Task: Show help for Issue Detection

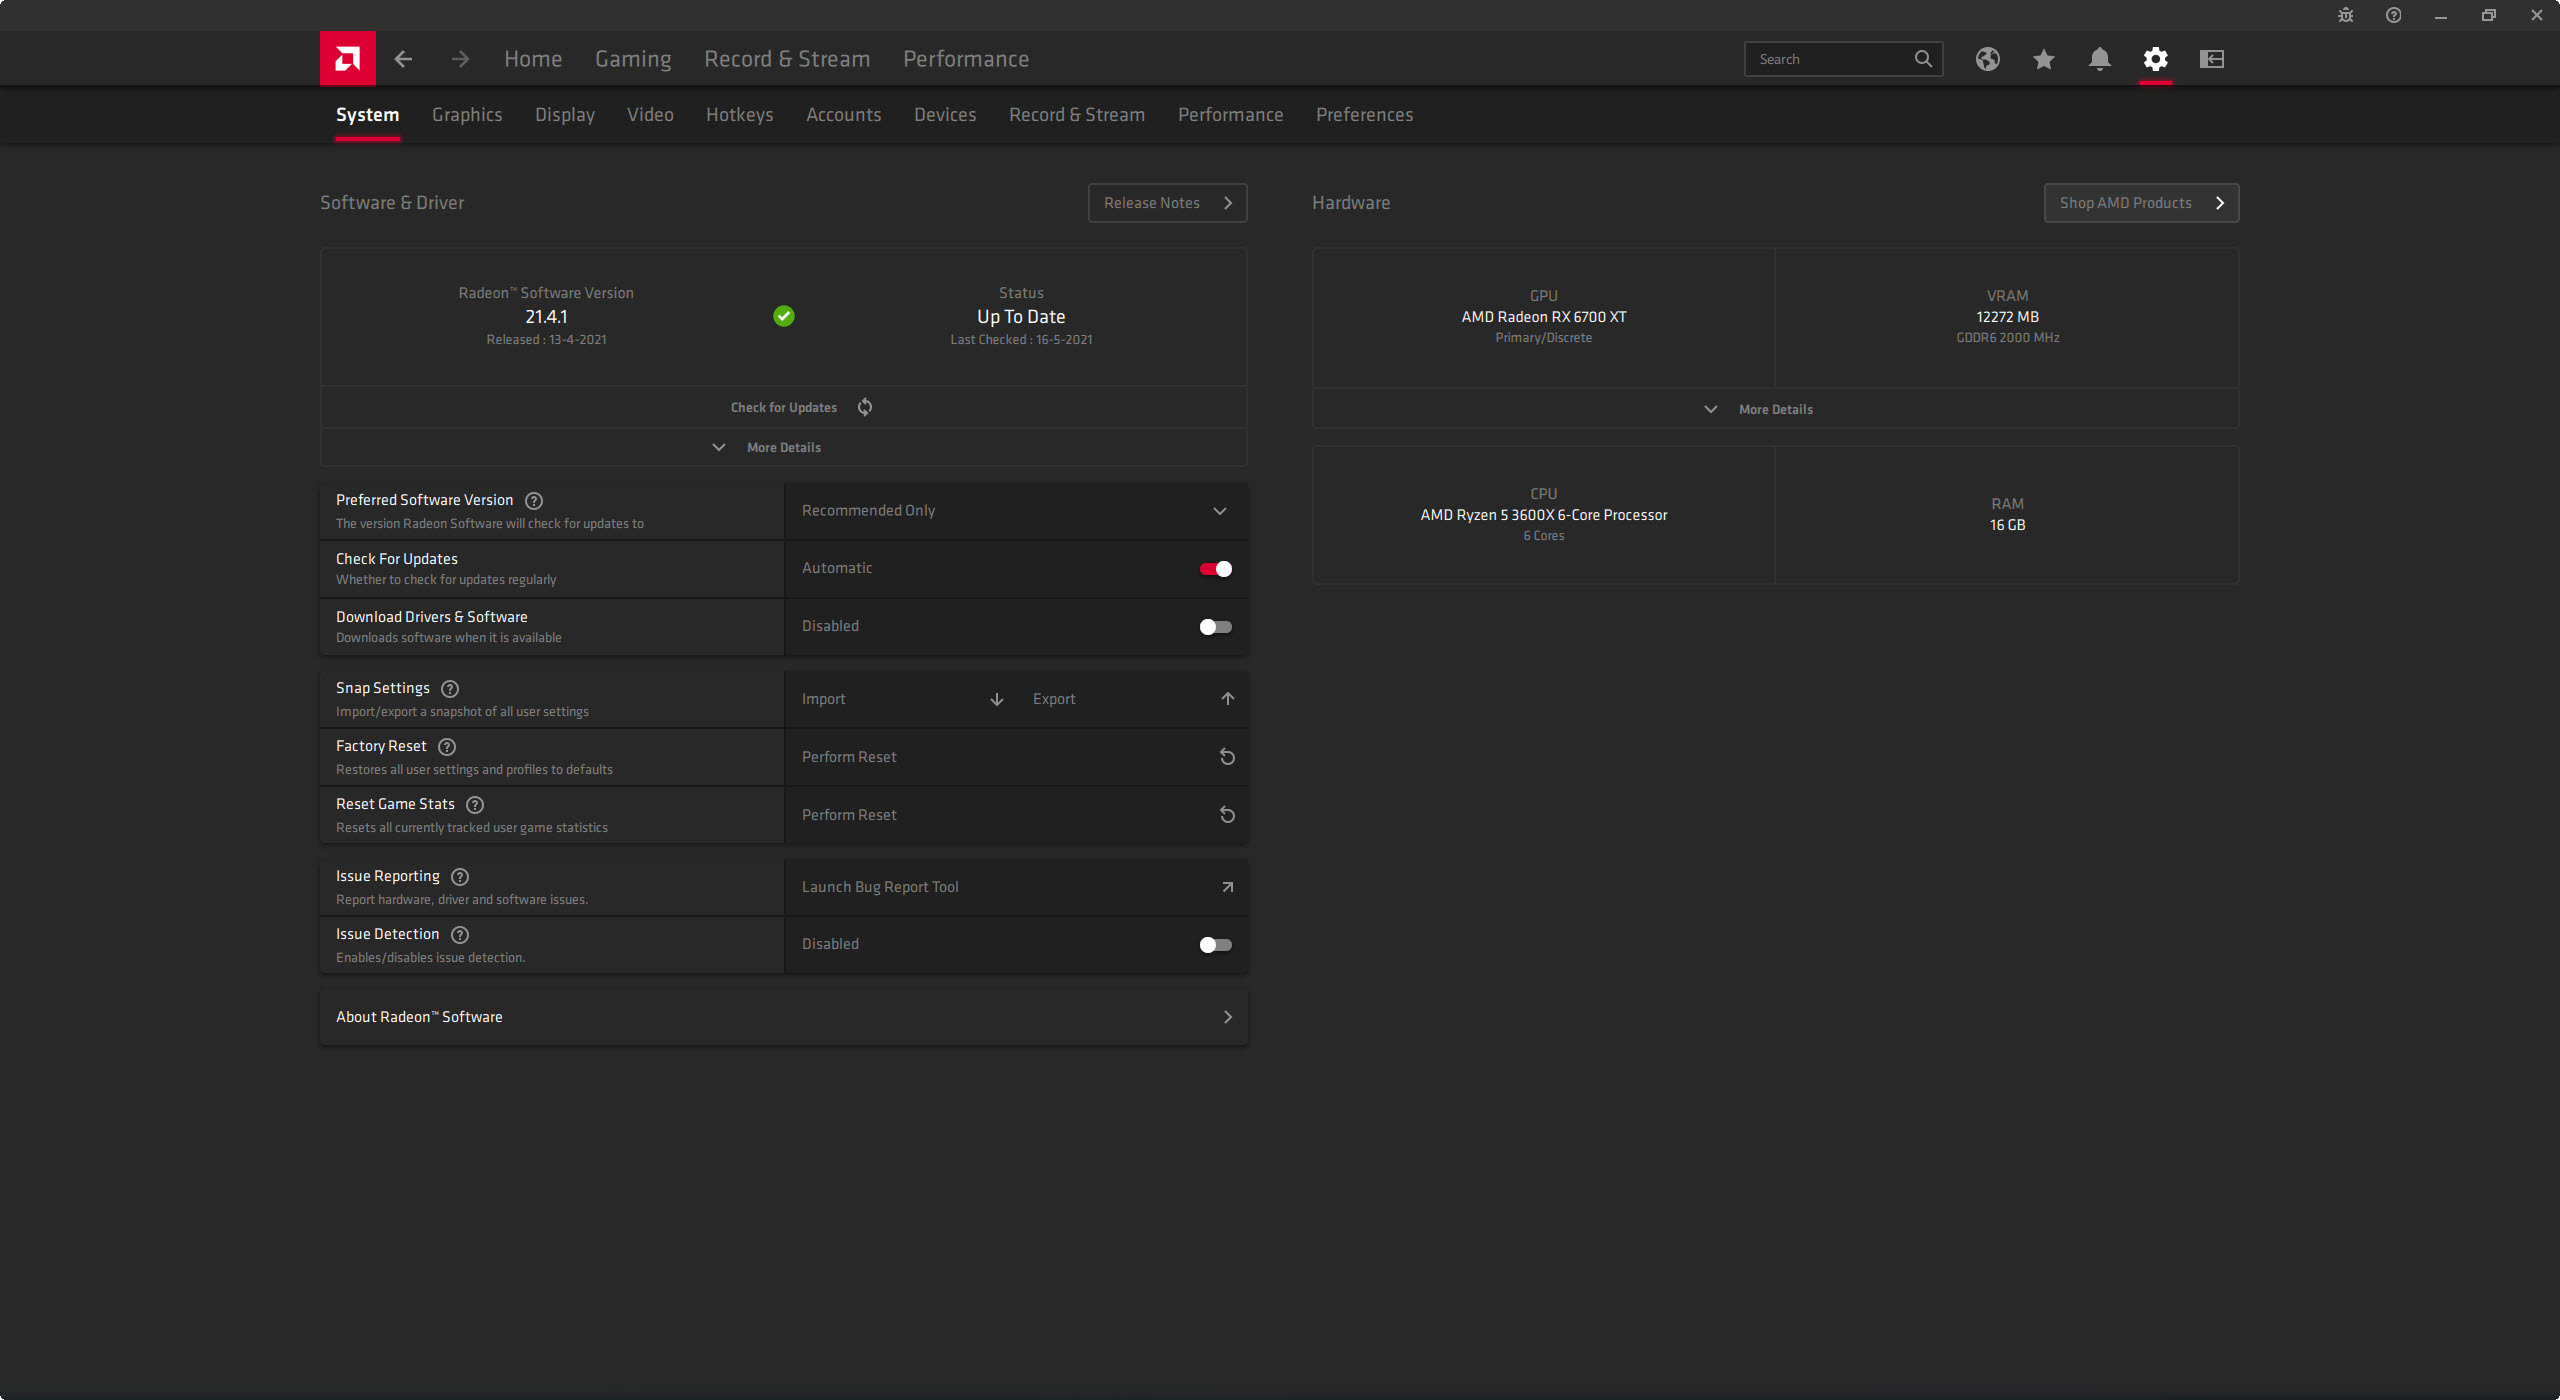Action: [x=460, y=935]
